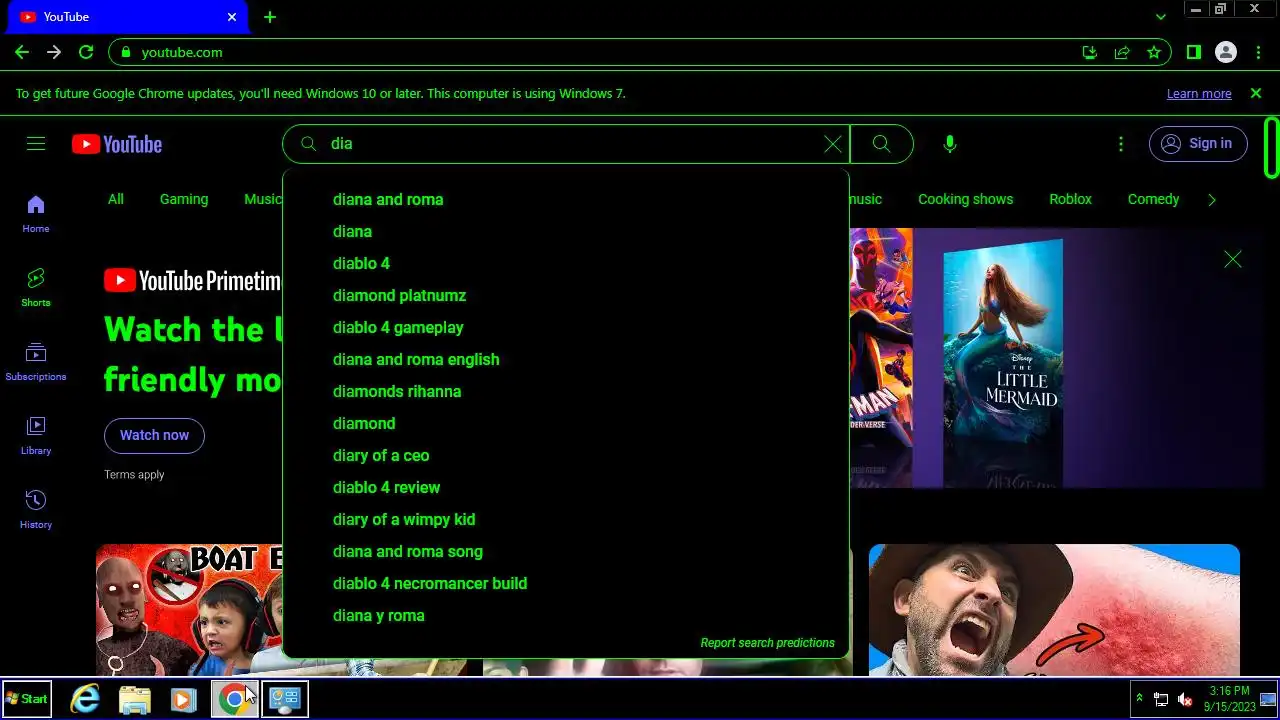Choose suggestion 'diablo 4 necromancer build'
1280x720 pixels.
tap(566, 583)
